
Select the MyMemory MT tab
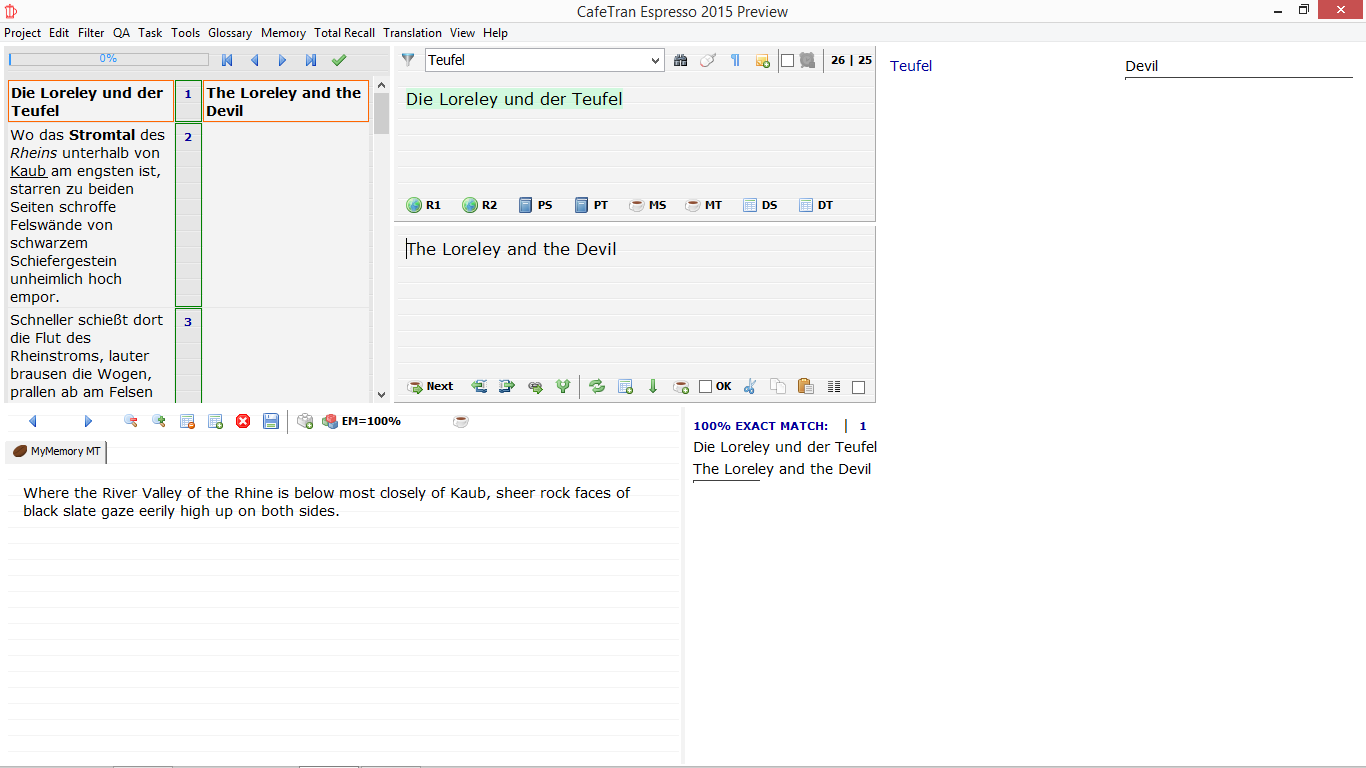click(57, 451)
